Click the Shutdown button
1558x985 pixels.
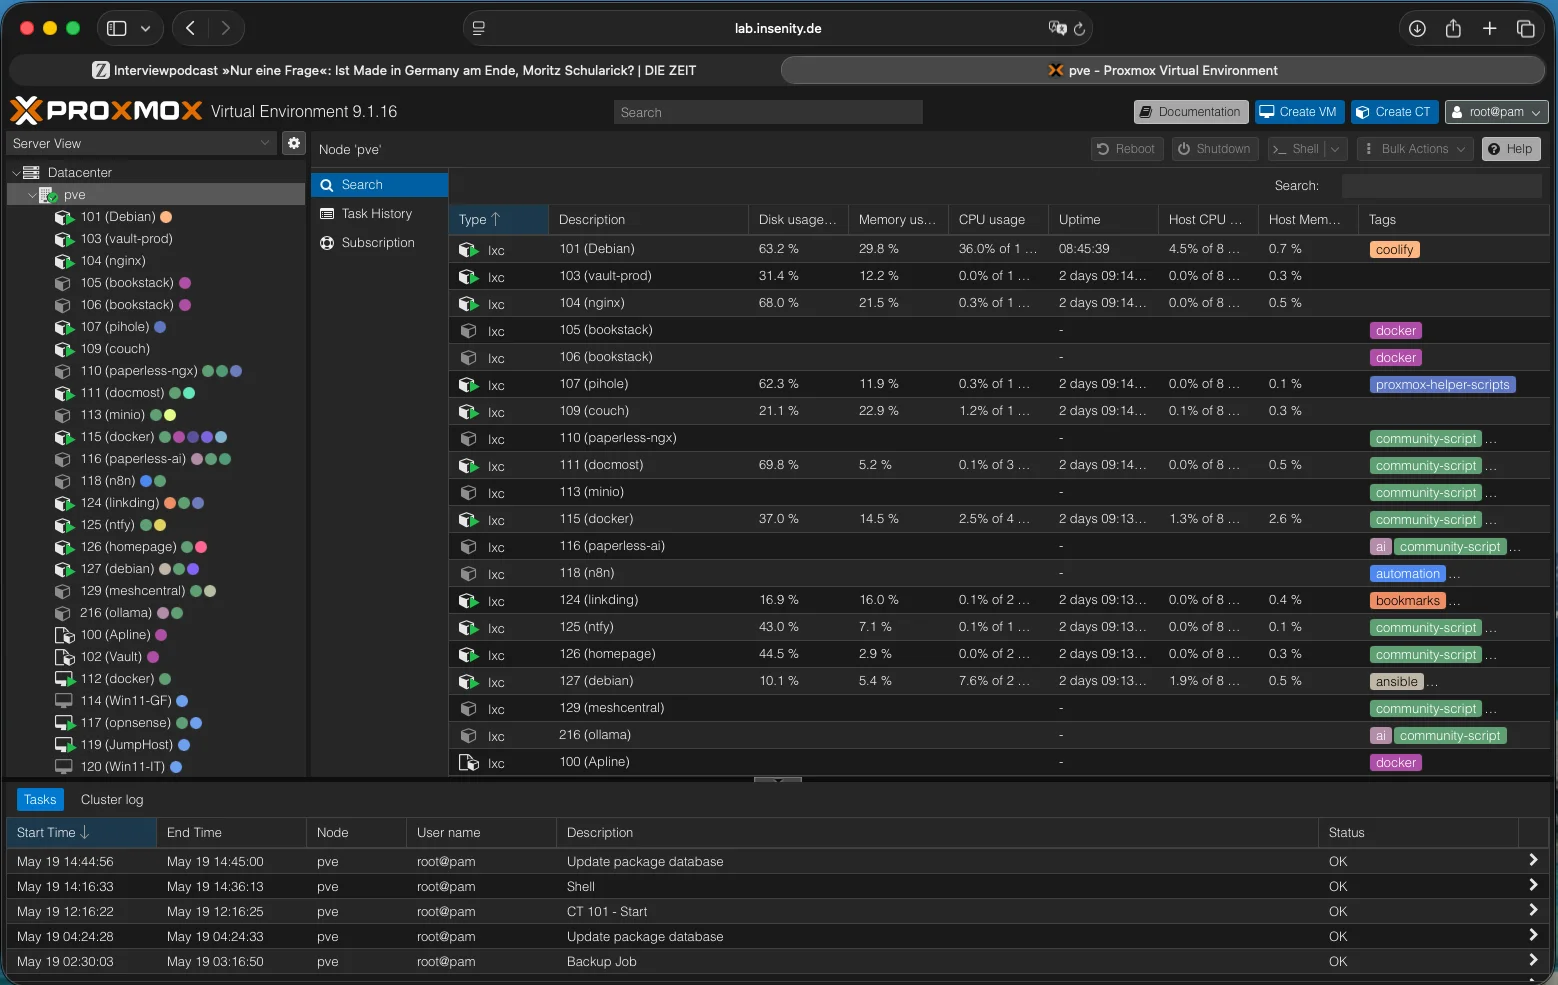coord(1214,149)
